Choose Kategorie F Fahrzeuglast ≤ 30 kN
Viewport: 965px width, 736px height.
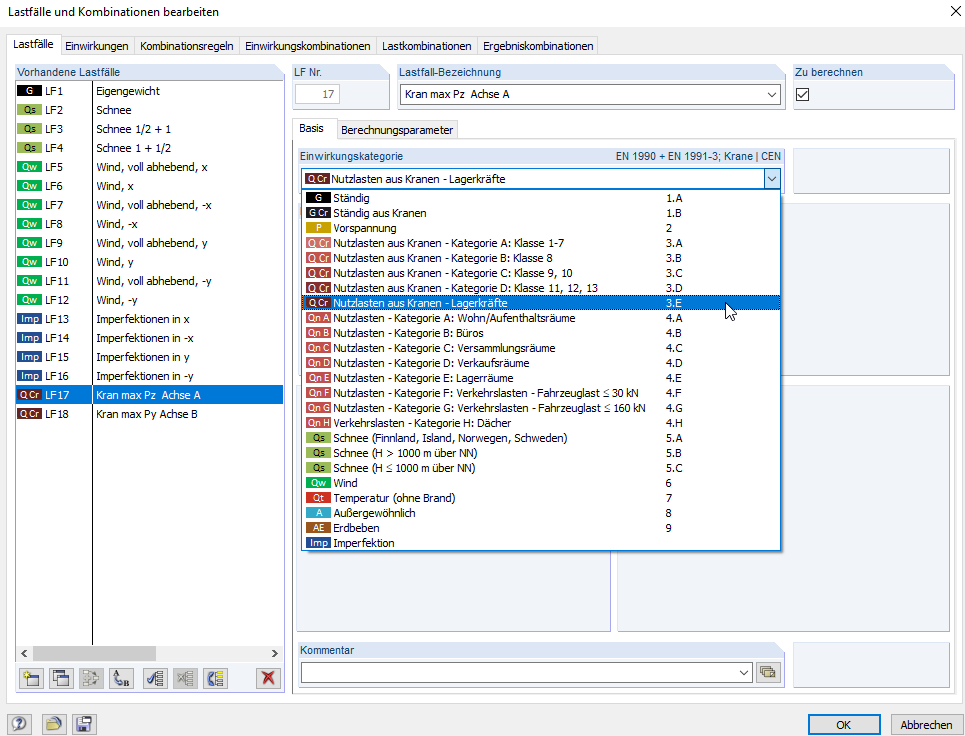[x=541, y=393]
